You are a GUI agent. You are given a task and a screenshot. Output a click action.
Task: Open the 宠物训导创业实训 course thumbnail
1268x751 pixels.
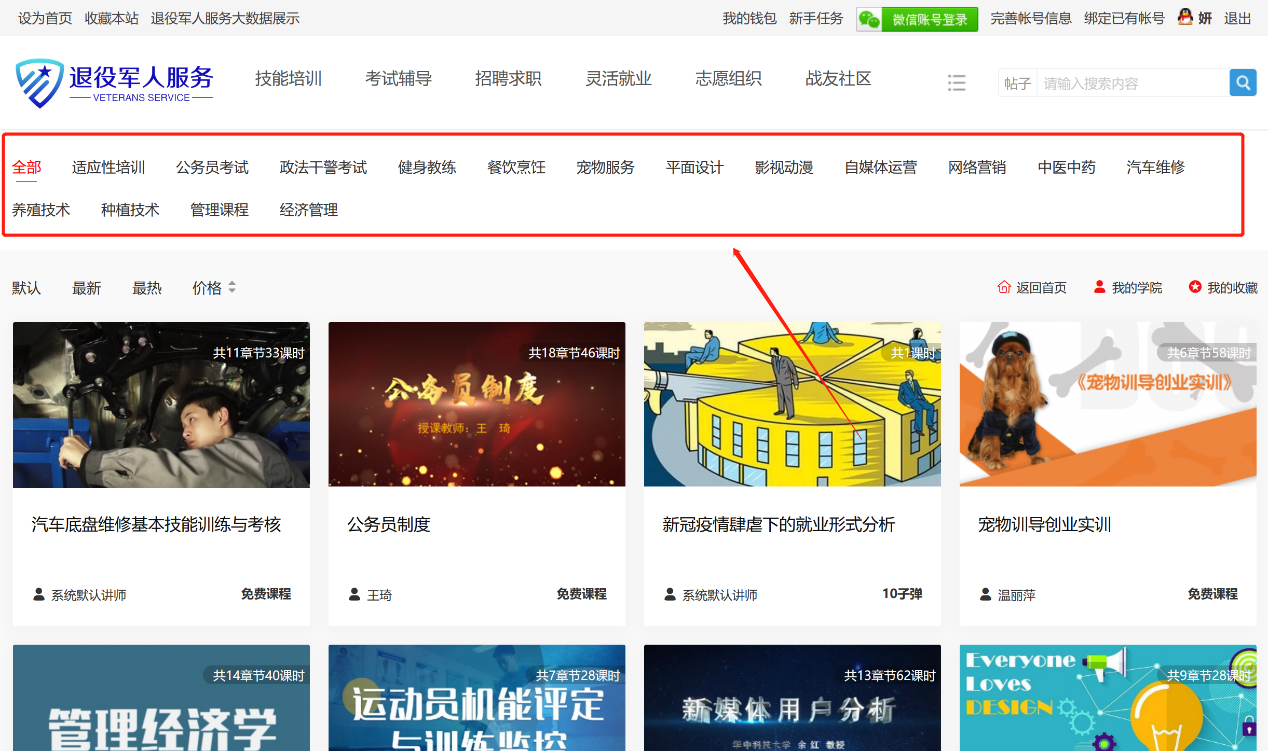coord(1108,404)
